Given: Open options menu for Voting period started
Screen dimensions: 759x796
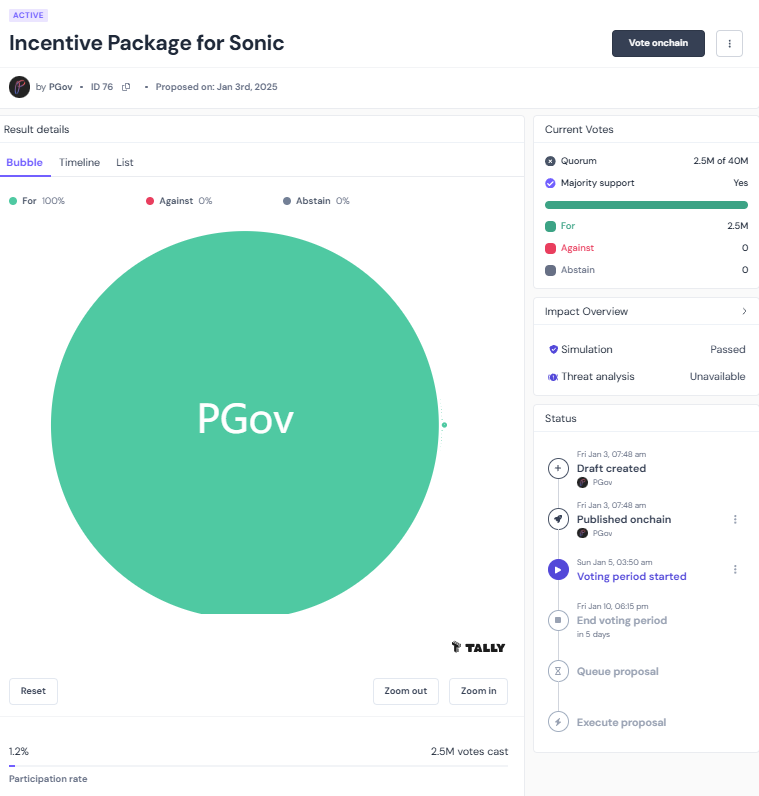Looking at the screenshot, I should [x=735, y=570].
